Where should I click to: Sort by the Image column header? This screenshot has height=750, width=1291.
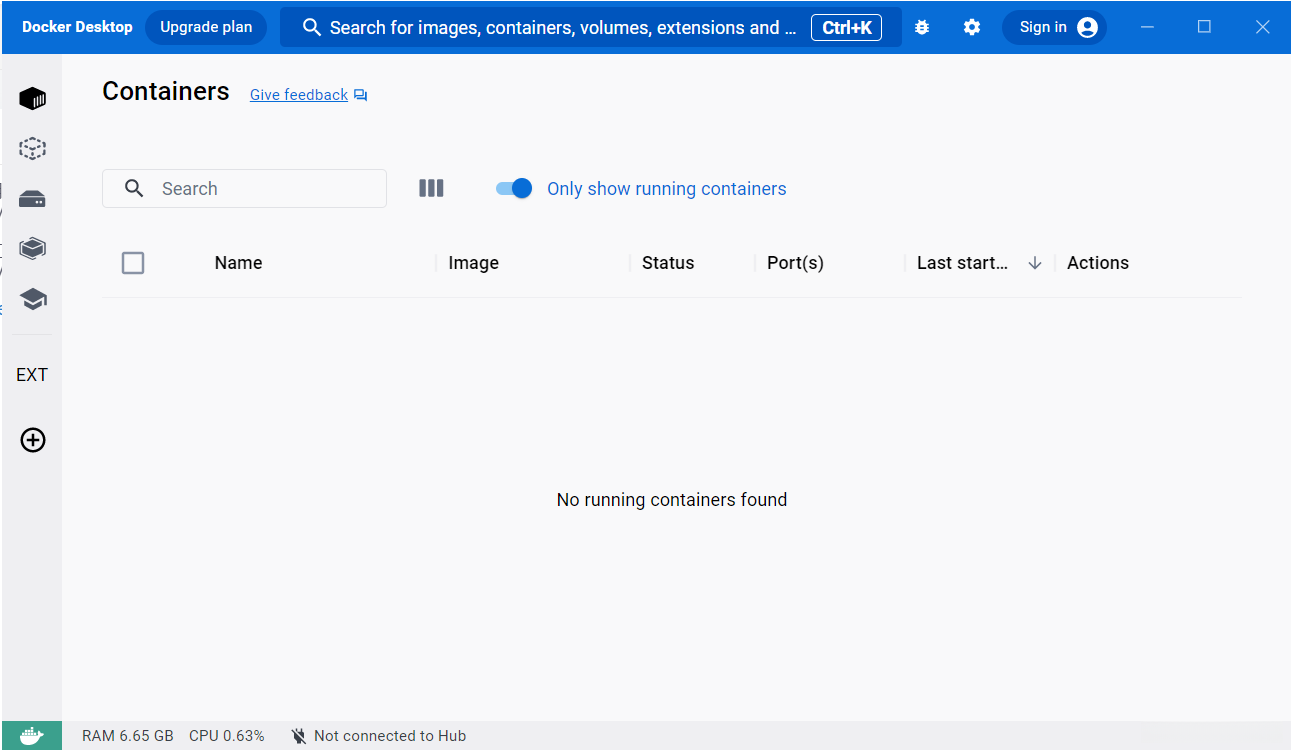pyautogui.click(x=474, y=263)
